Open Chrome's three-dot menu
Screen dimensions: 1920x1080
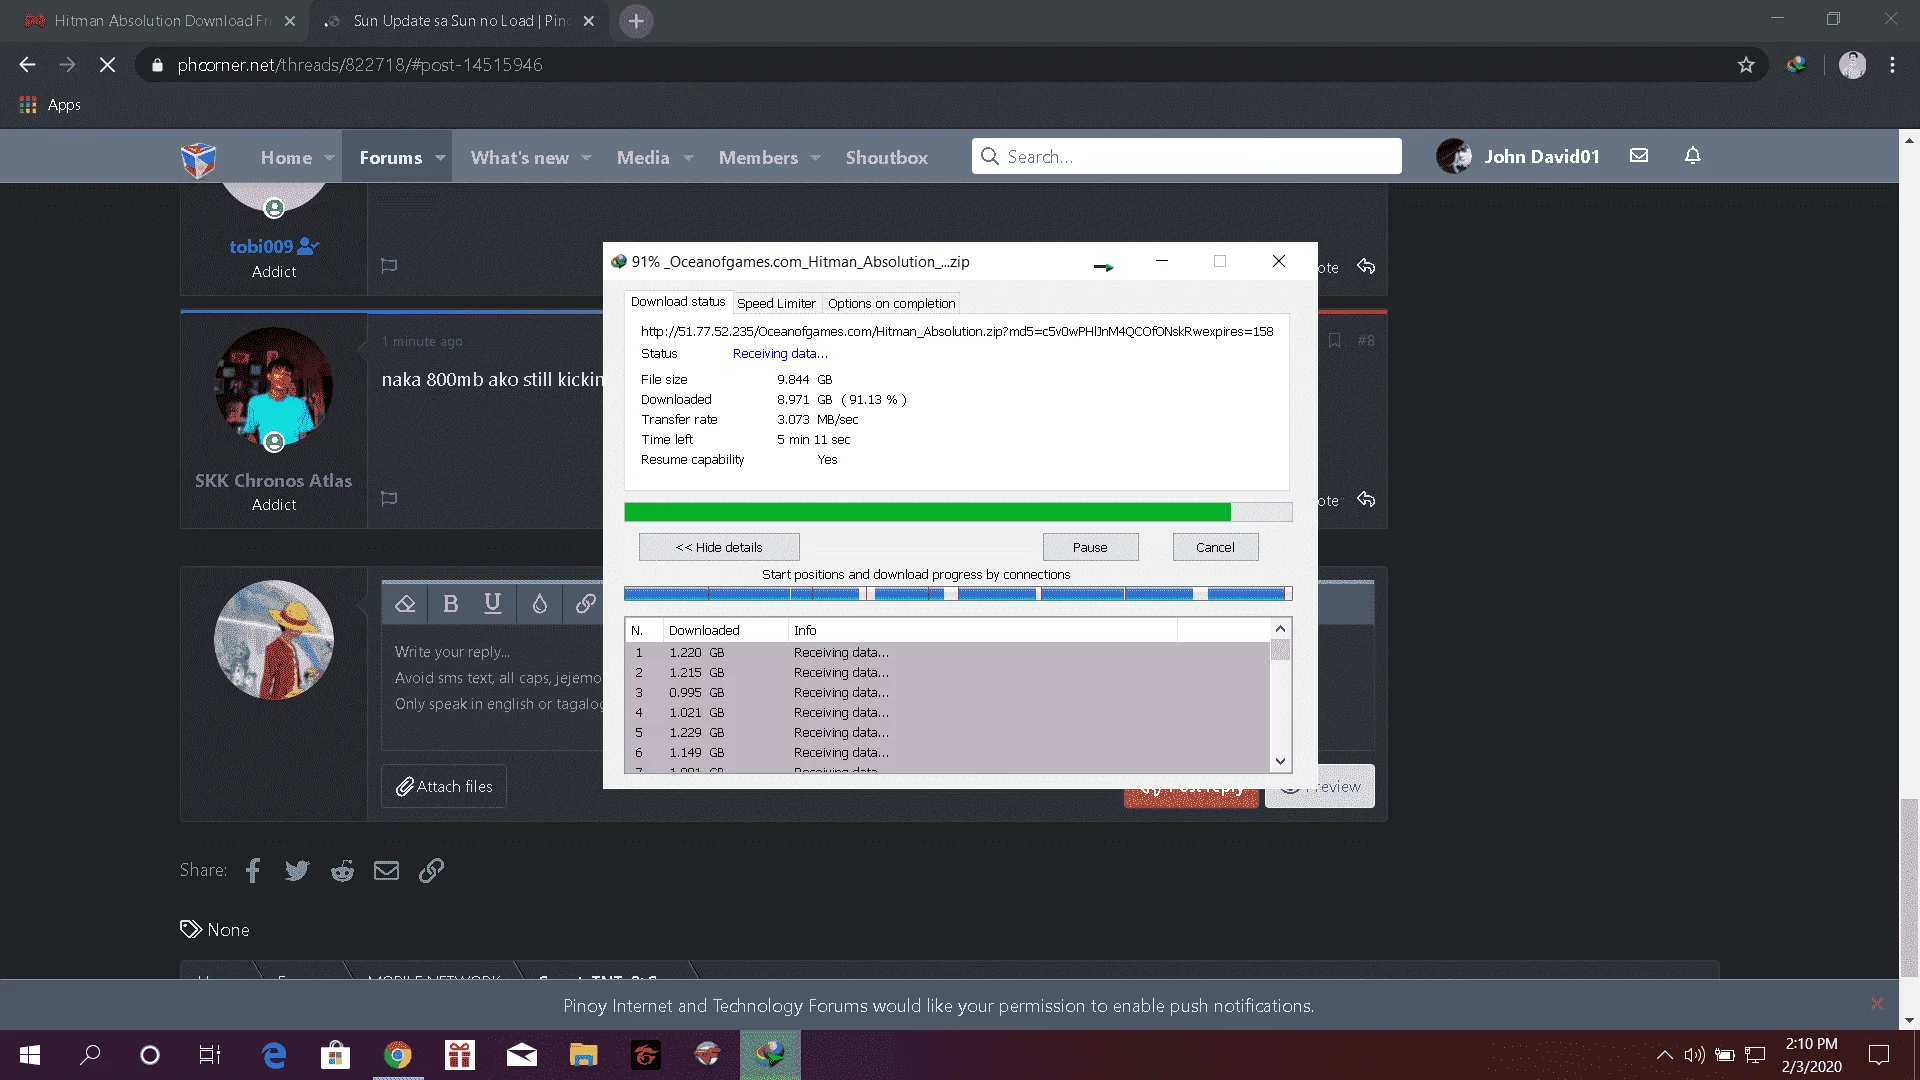coord(1893,65)
